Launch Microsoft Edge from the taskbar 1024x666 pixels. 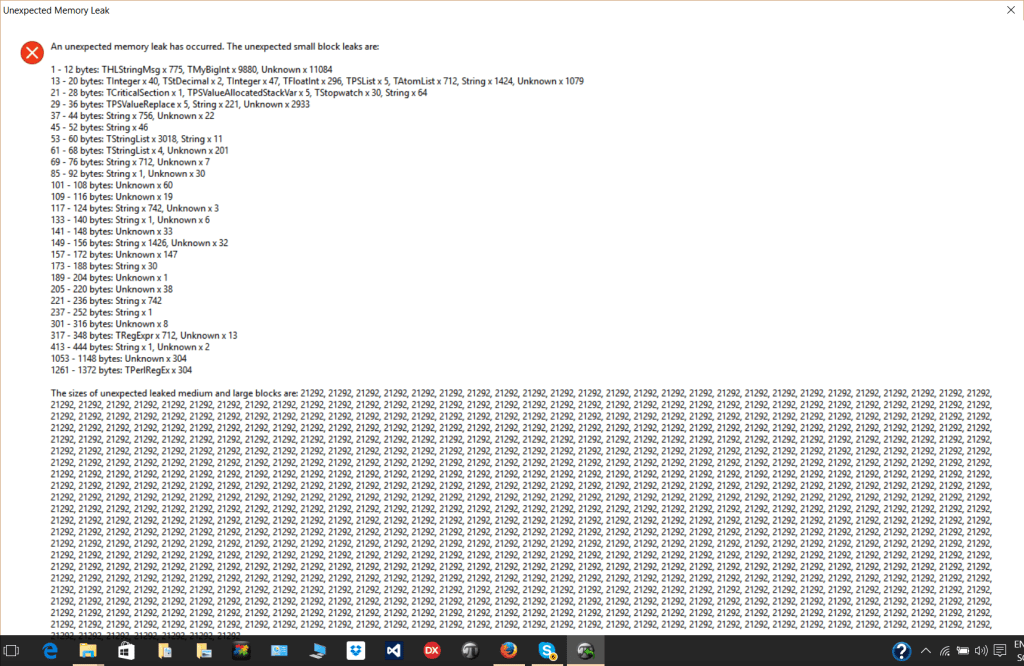point(50,651)
